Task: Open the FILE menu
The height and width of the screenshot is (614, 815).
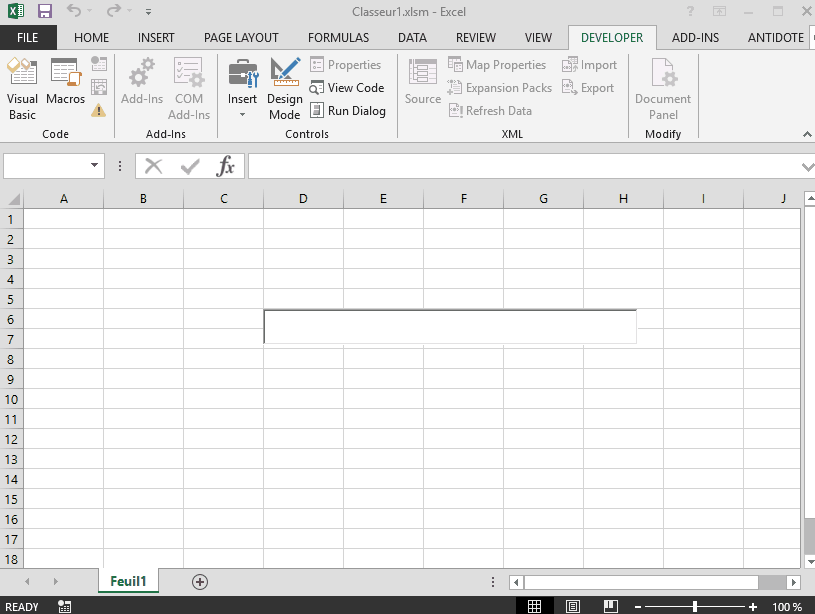Action: coord(28,37)
